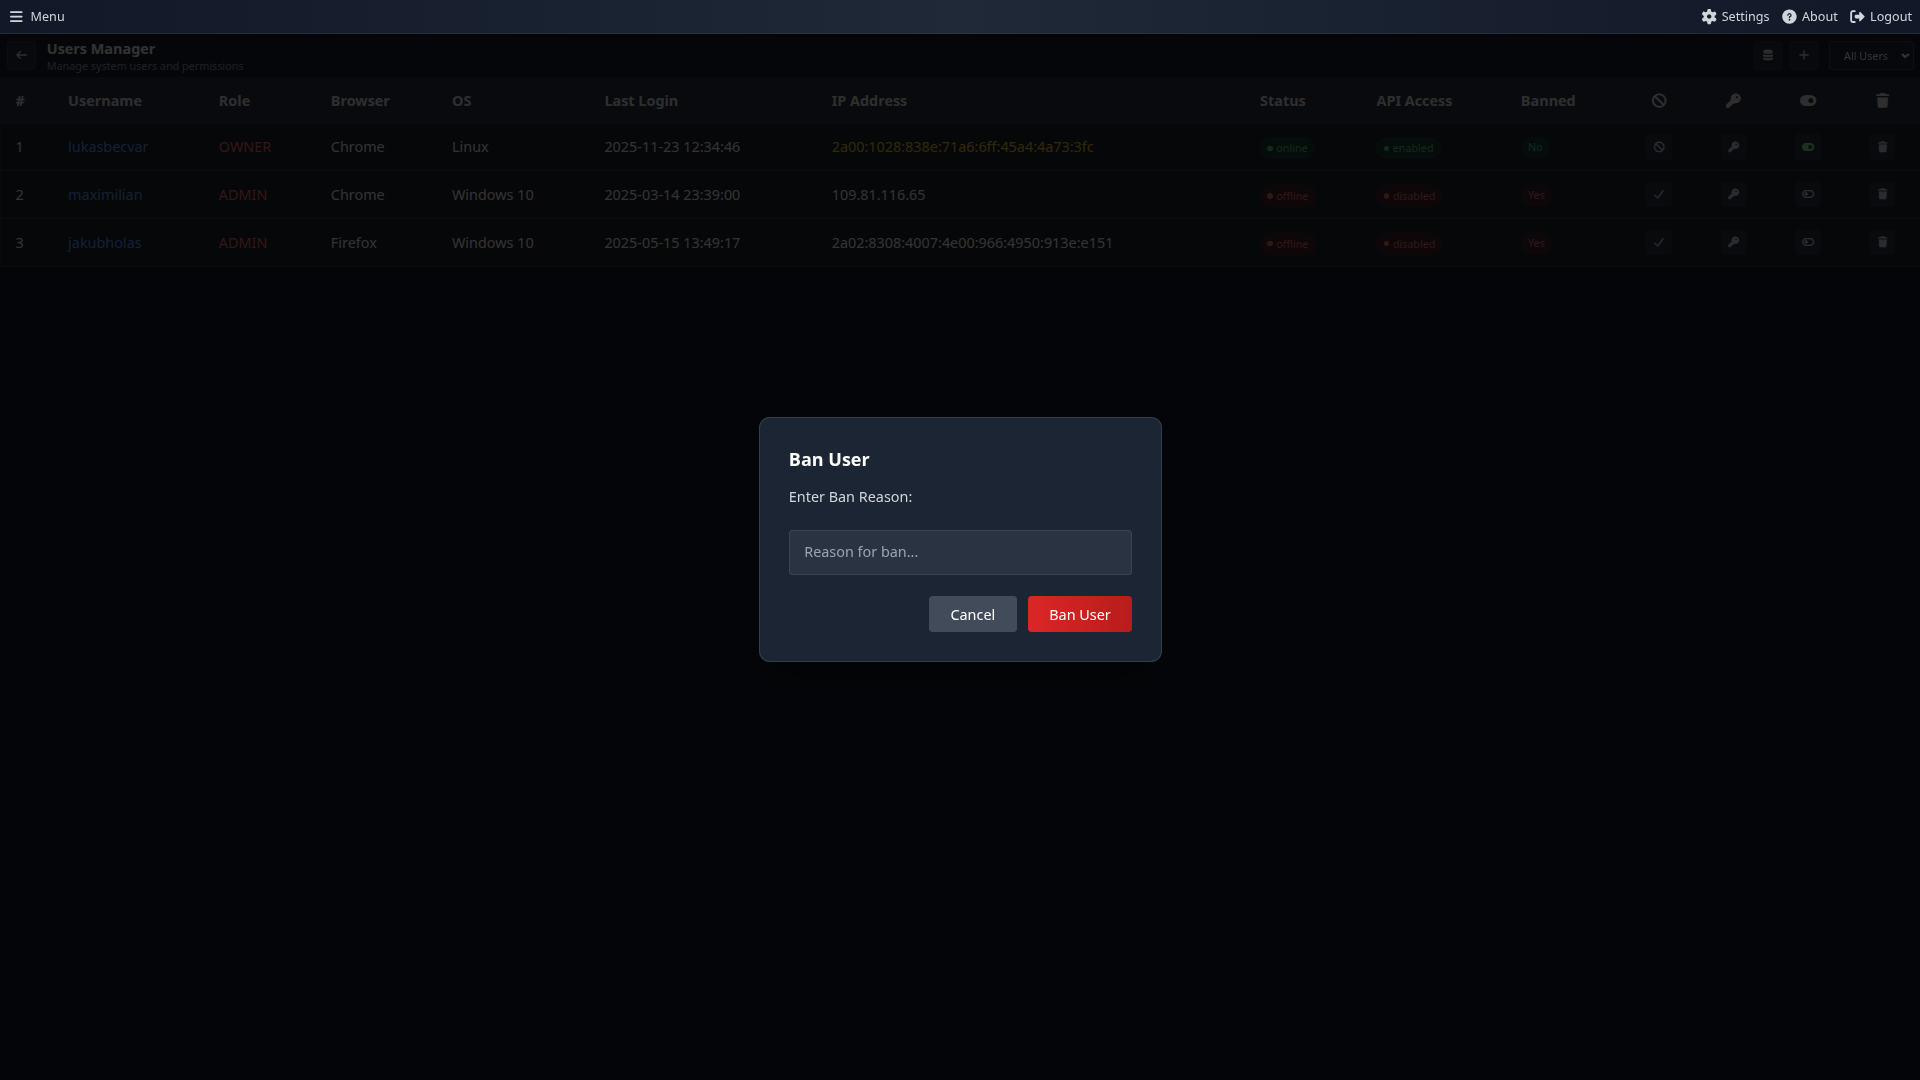Screen dimensions: 1920x1080
Task: Click the plus icon to add a user
Action: [1805, 55]
